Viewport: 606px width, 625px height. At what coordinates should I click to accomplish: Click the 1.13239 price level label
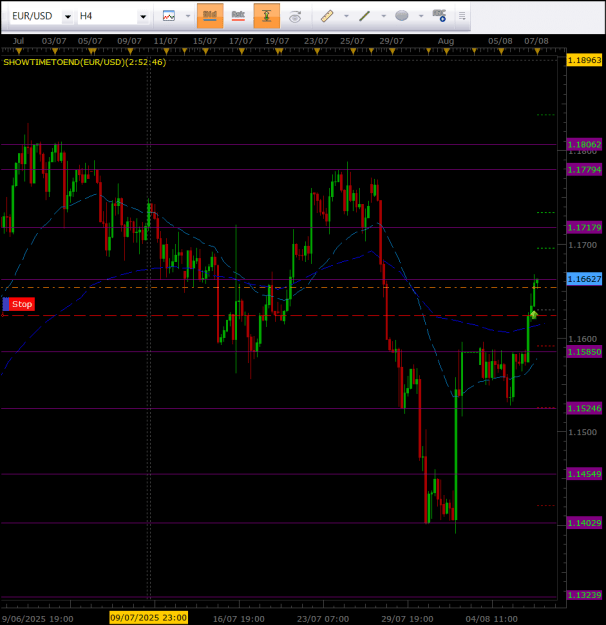click(x=584, y=595)
